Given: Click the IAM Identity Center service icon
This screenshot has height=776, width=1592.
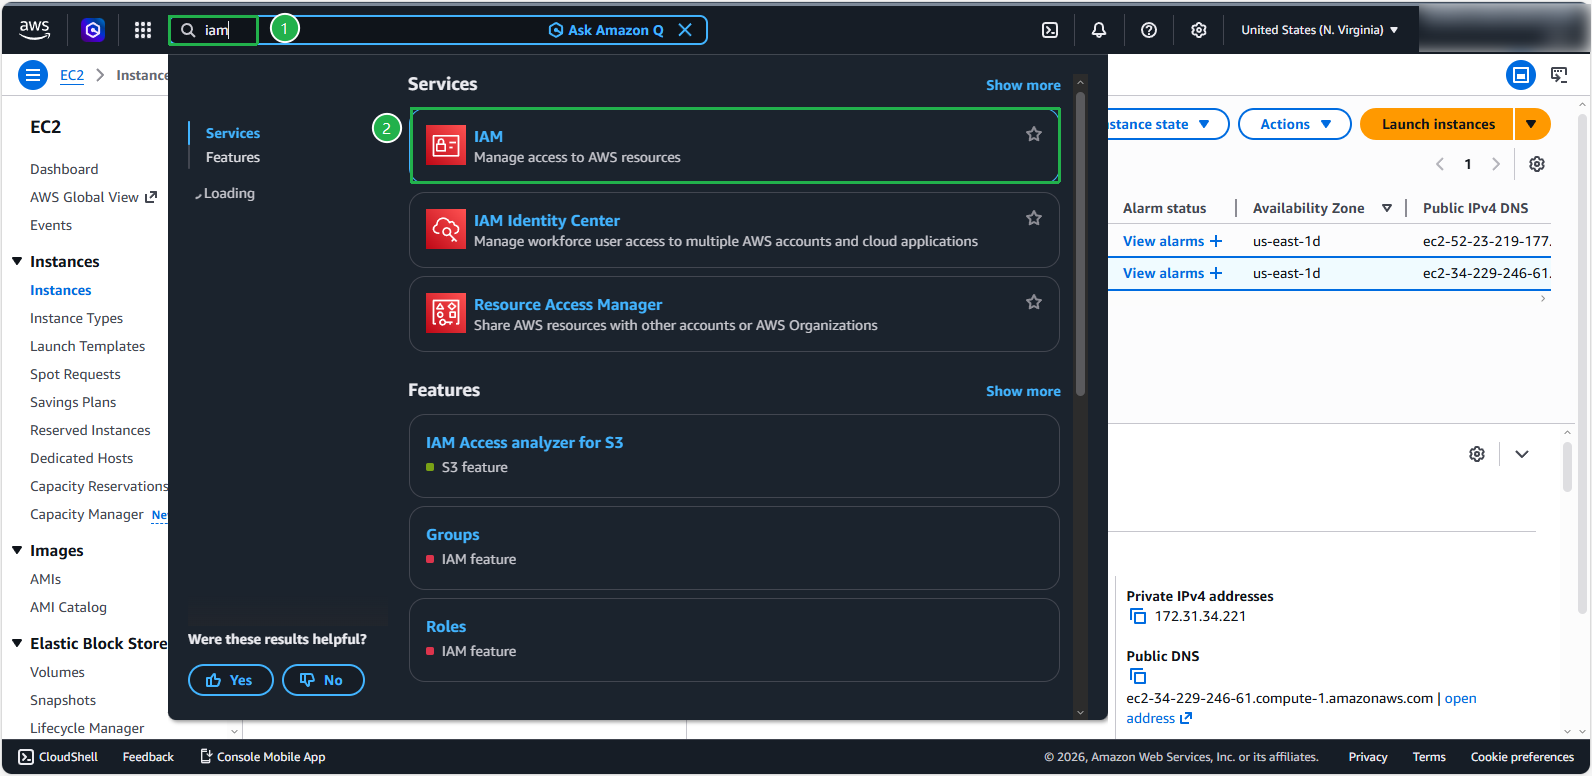Looking at the screenshot, I should pos(445,229).
